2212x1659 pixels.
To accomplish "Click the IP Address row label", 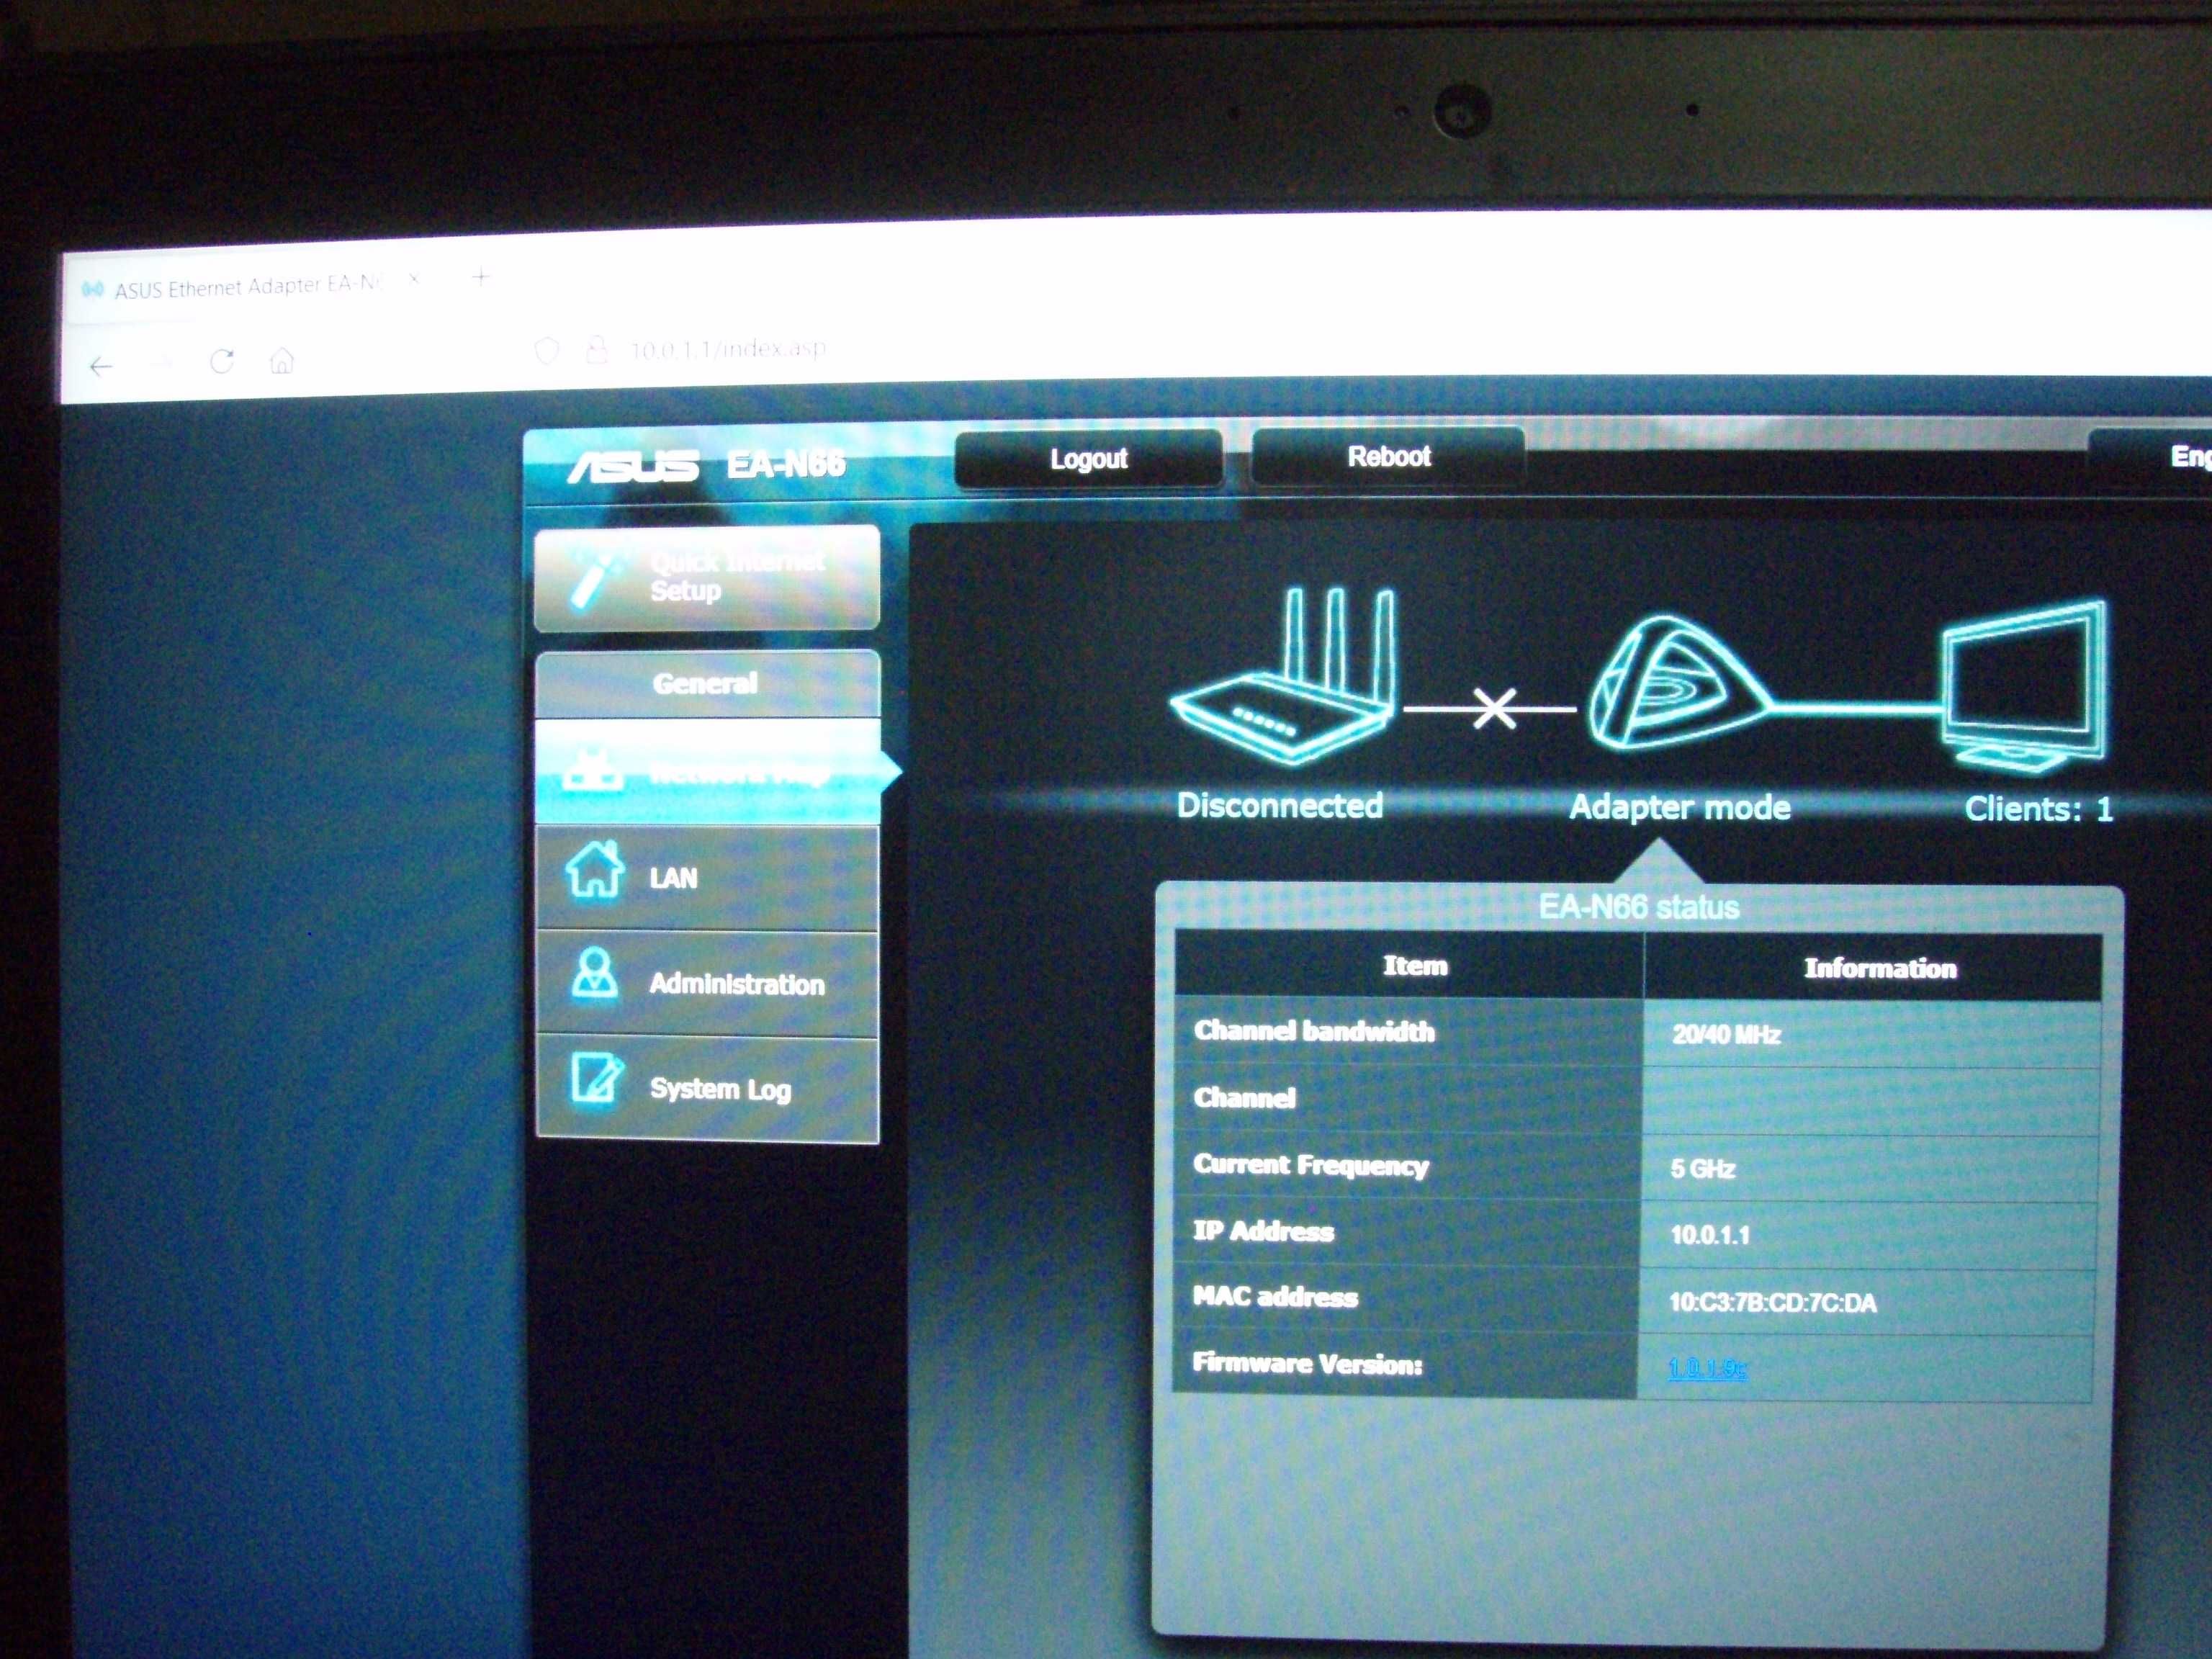I will coord(1263,1231).
